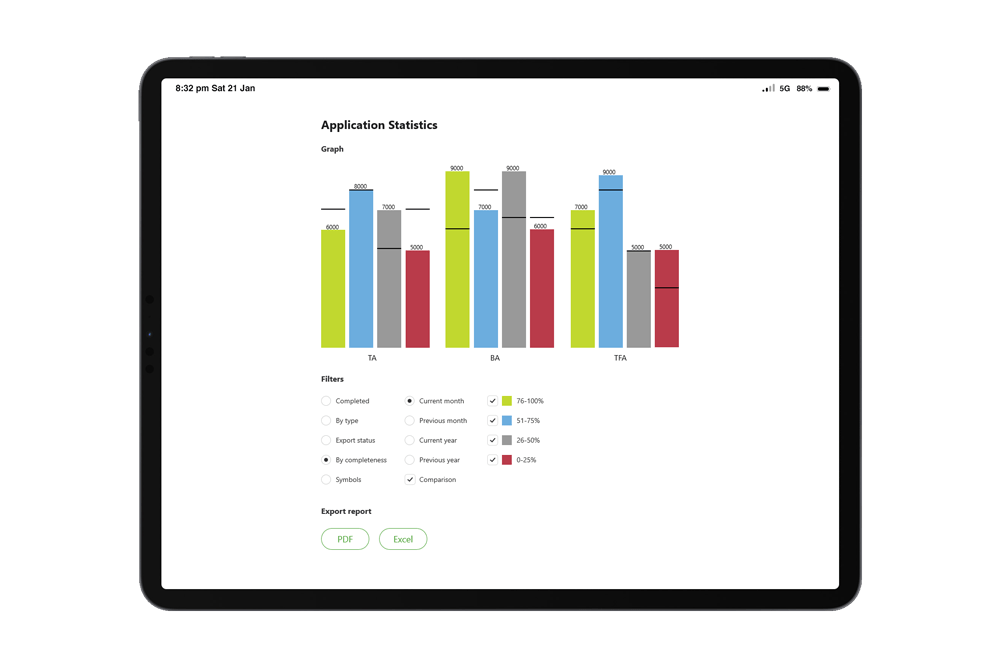The height and width of the screenshot is (667, 1000).
Task: Uncheck the 0-25% category checkbox
Action: 492,460
